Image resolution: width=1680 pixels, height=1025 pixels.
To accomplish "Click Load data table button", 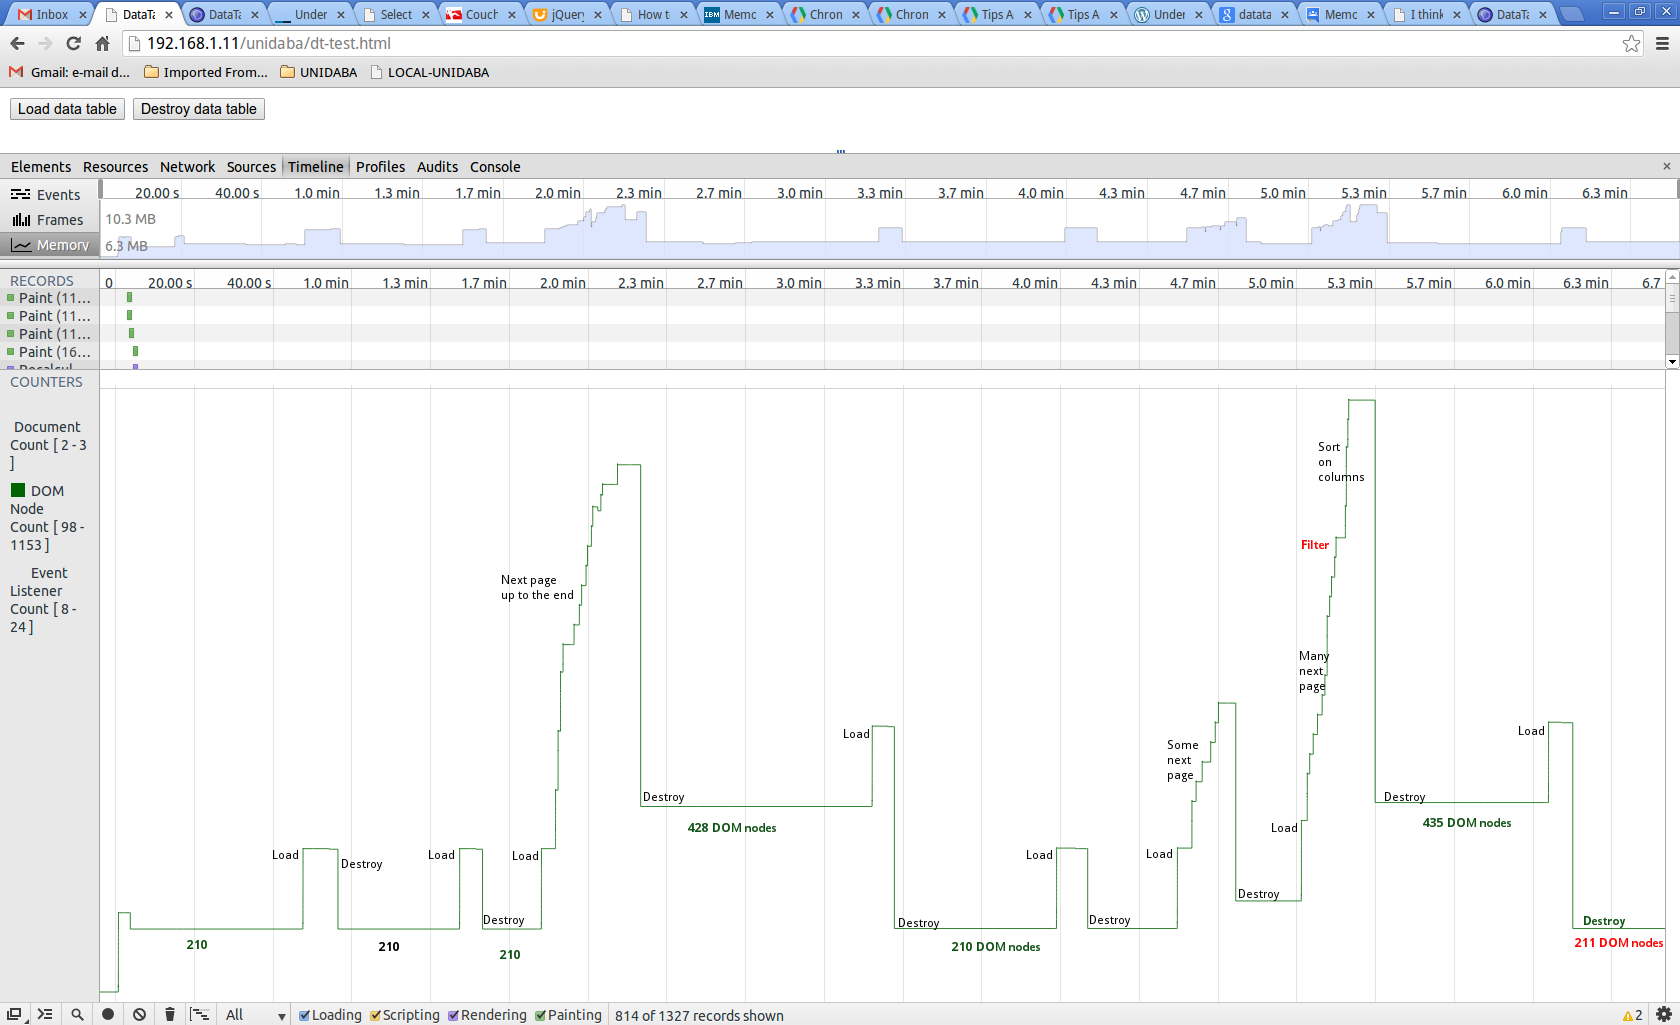I will [x=67, y=109].
